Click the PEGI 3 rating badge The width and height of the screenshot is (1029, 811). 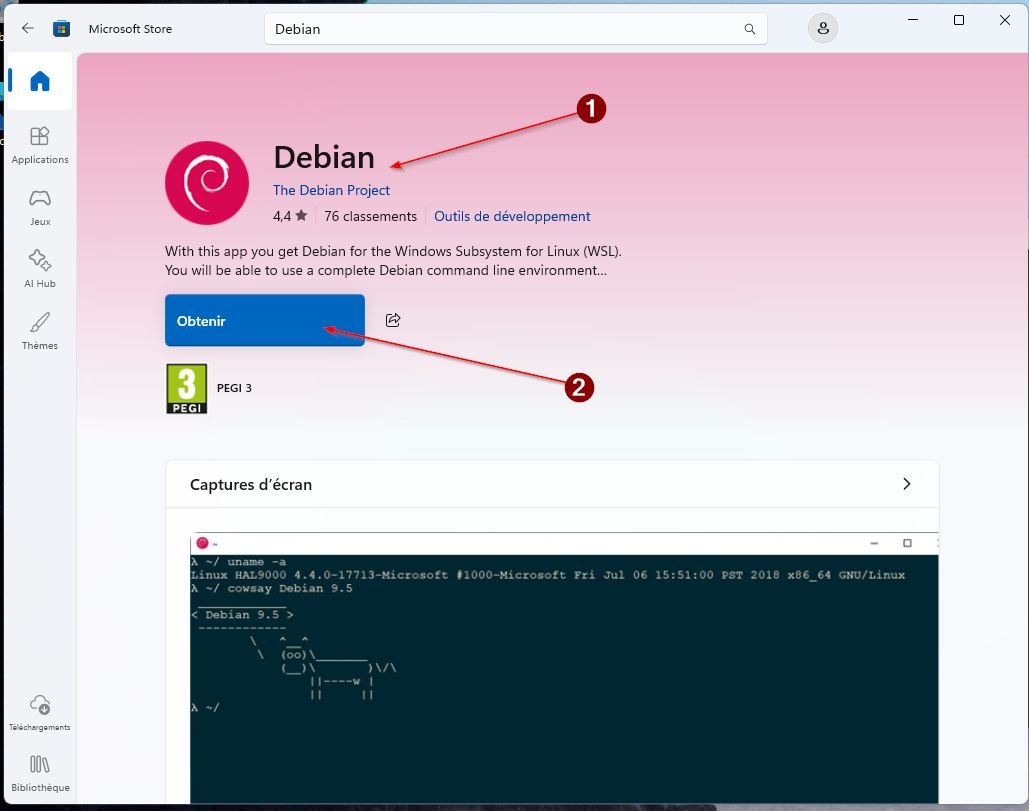(186, 388)
